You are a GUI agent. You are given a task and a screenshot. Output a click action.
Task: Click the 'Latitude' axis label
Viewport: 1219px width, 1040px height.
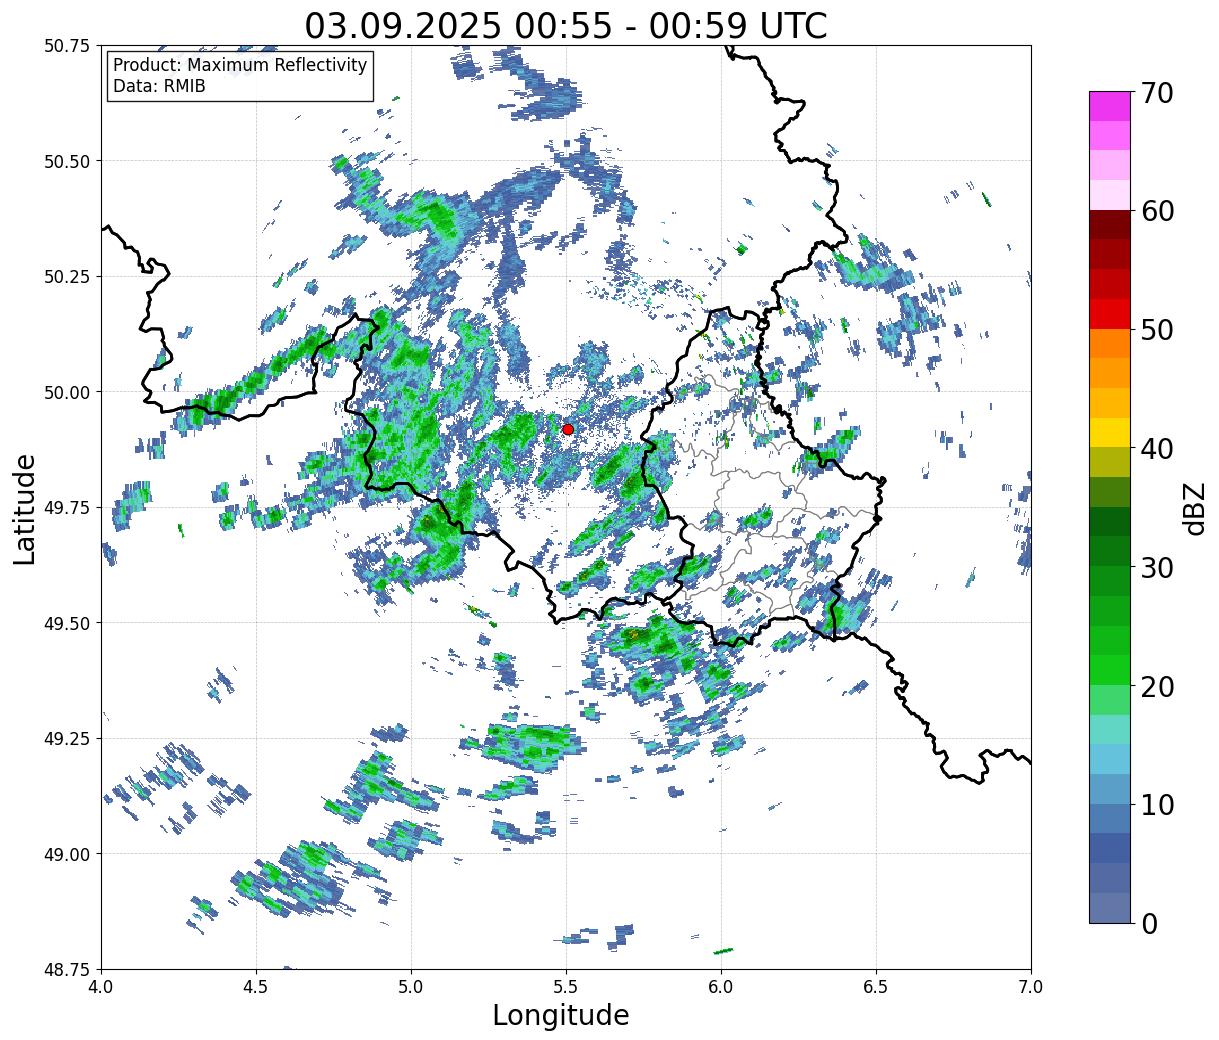[x=25, y=508]
